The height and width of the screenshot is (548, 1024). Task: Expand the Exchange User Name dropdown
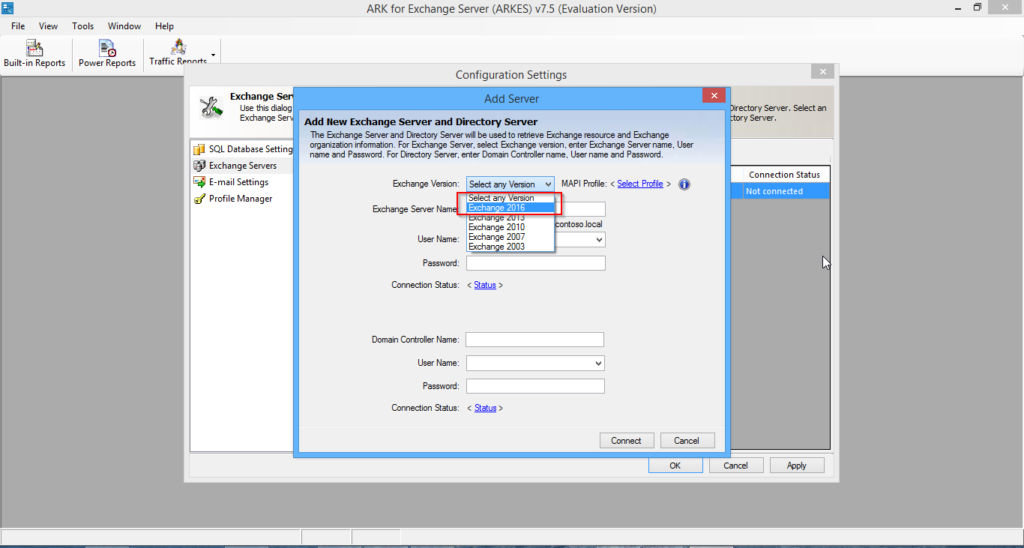pos(598,240)
